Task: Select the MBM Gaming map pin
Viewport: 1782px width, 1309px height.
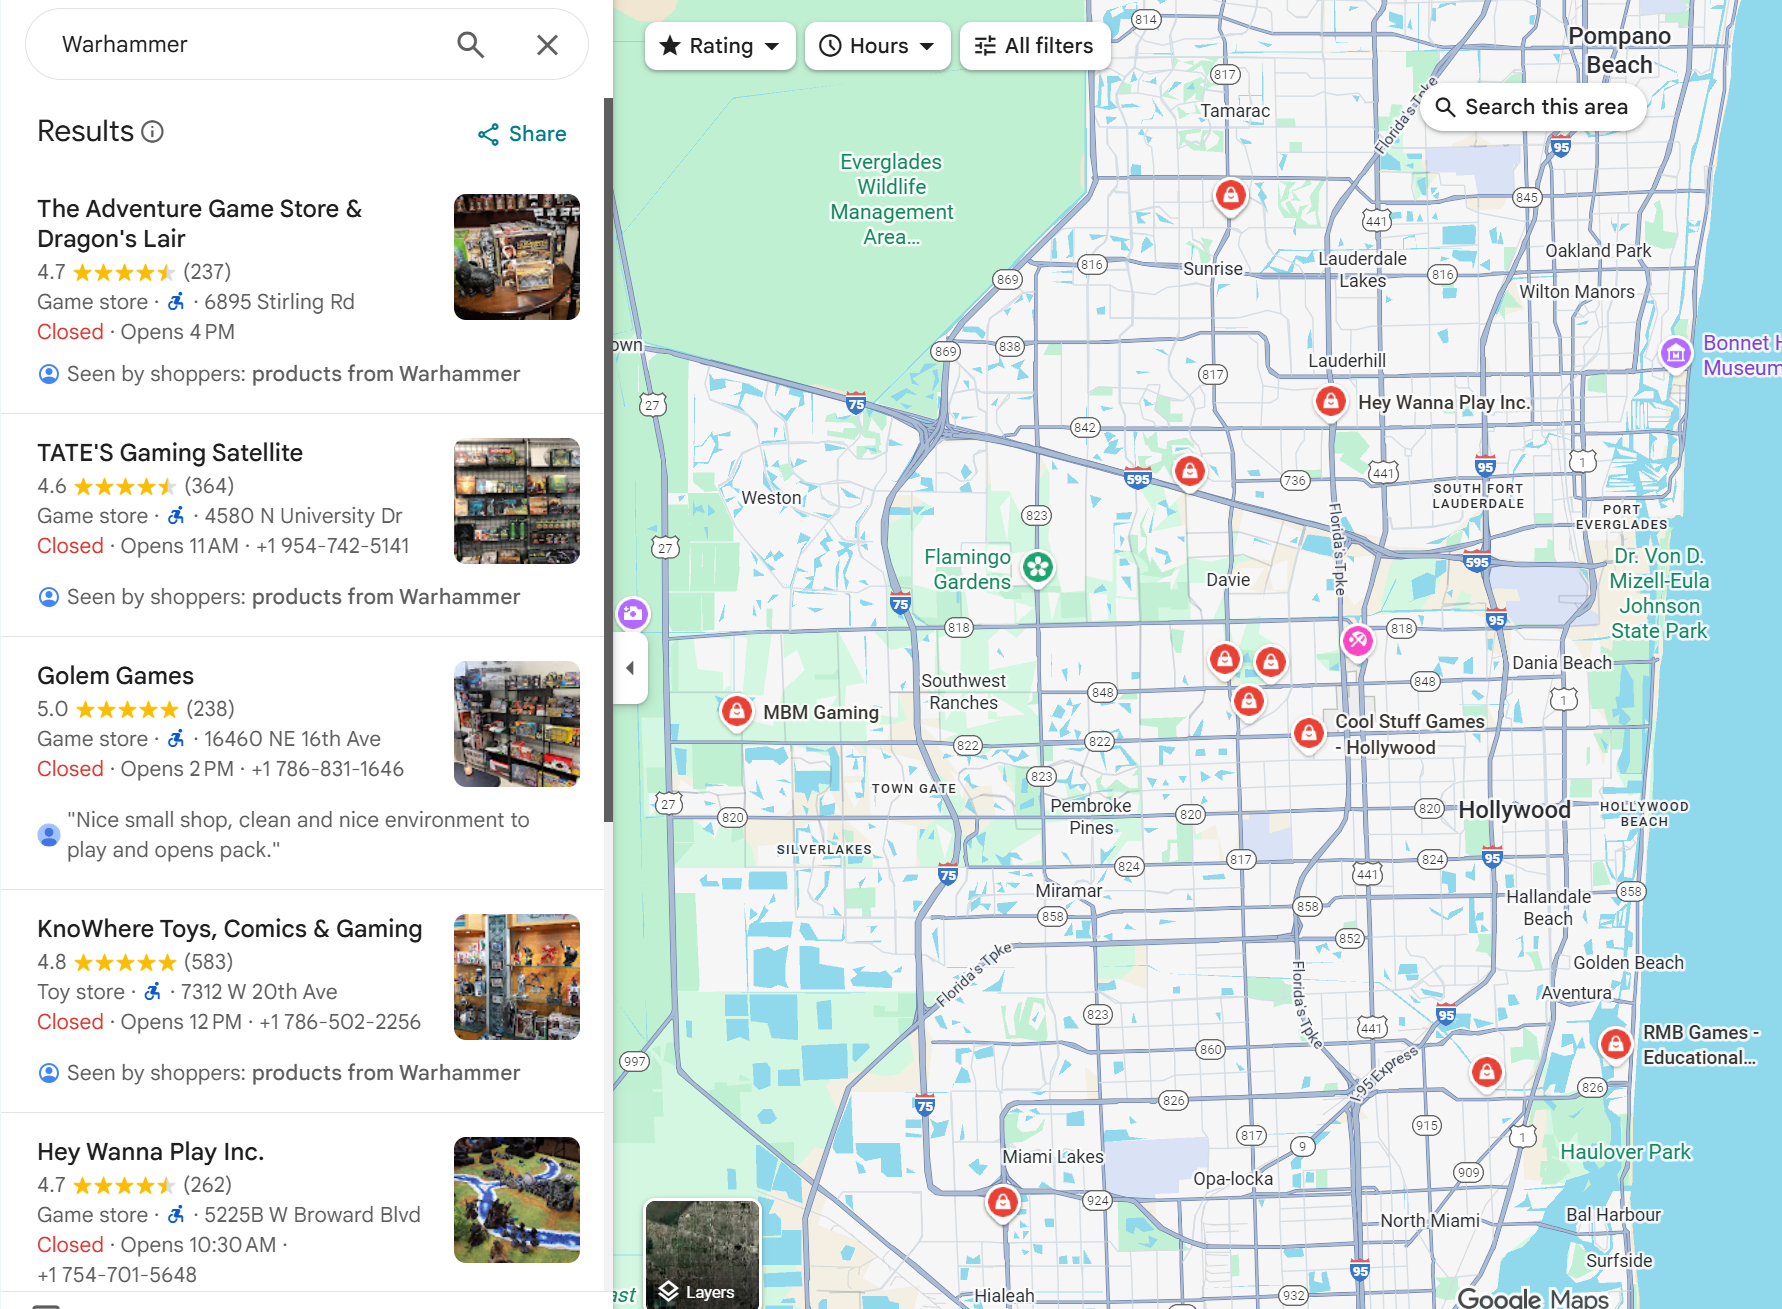Action: click(737, 712)
